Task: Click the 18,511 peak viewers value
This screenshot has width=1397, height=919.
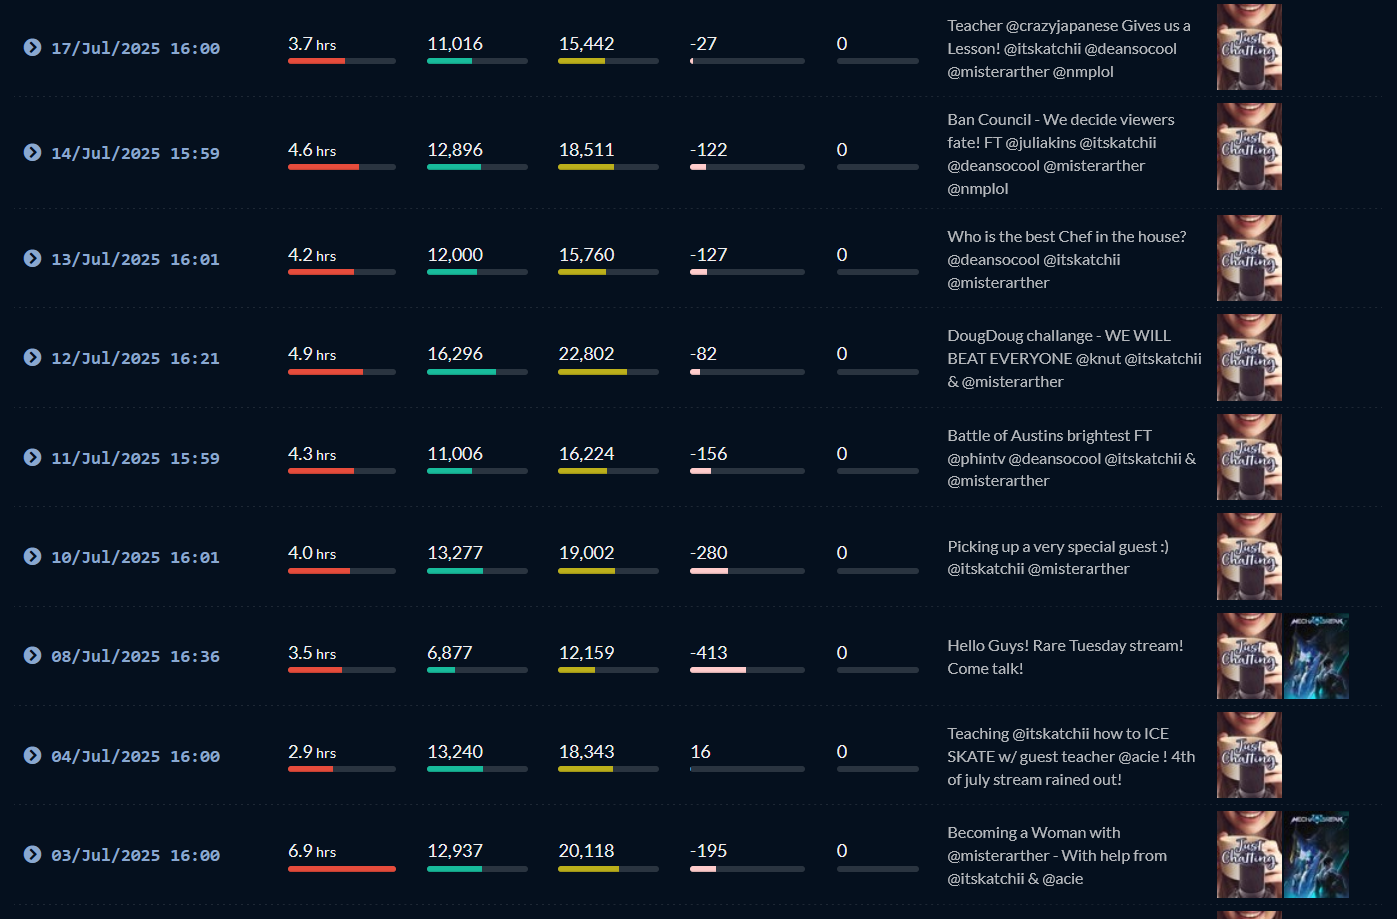Action: 586,150
